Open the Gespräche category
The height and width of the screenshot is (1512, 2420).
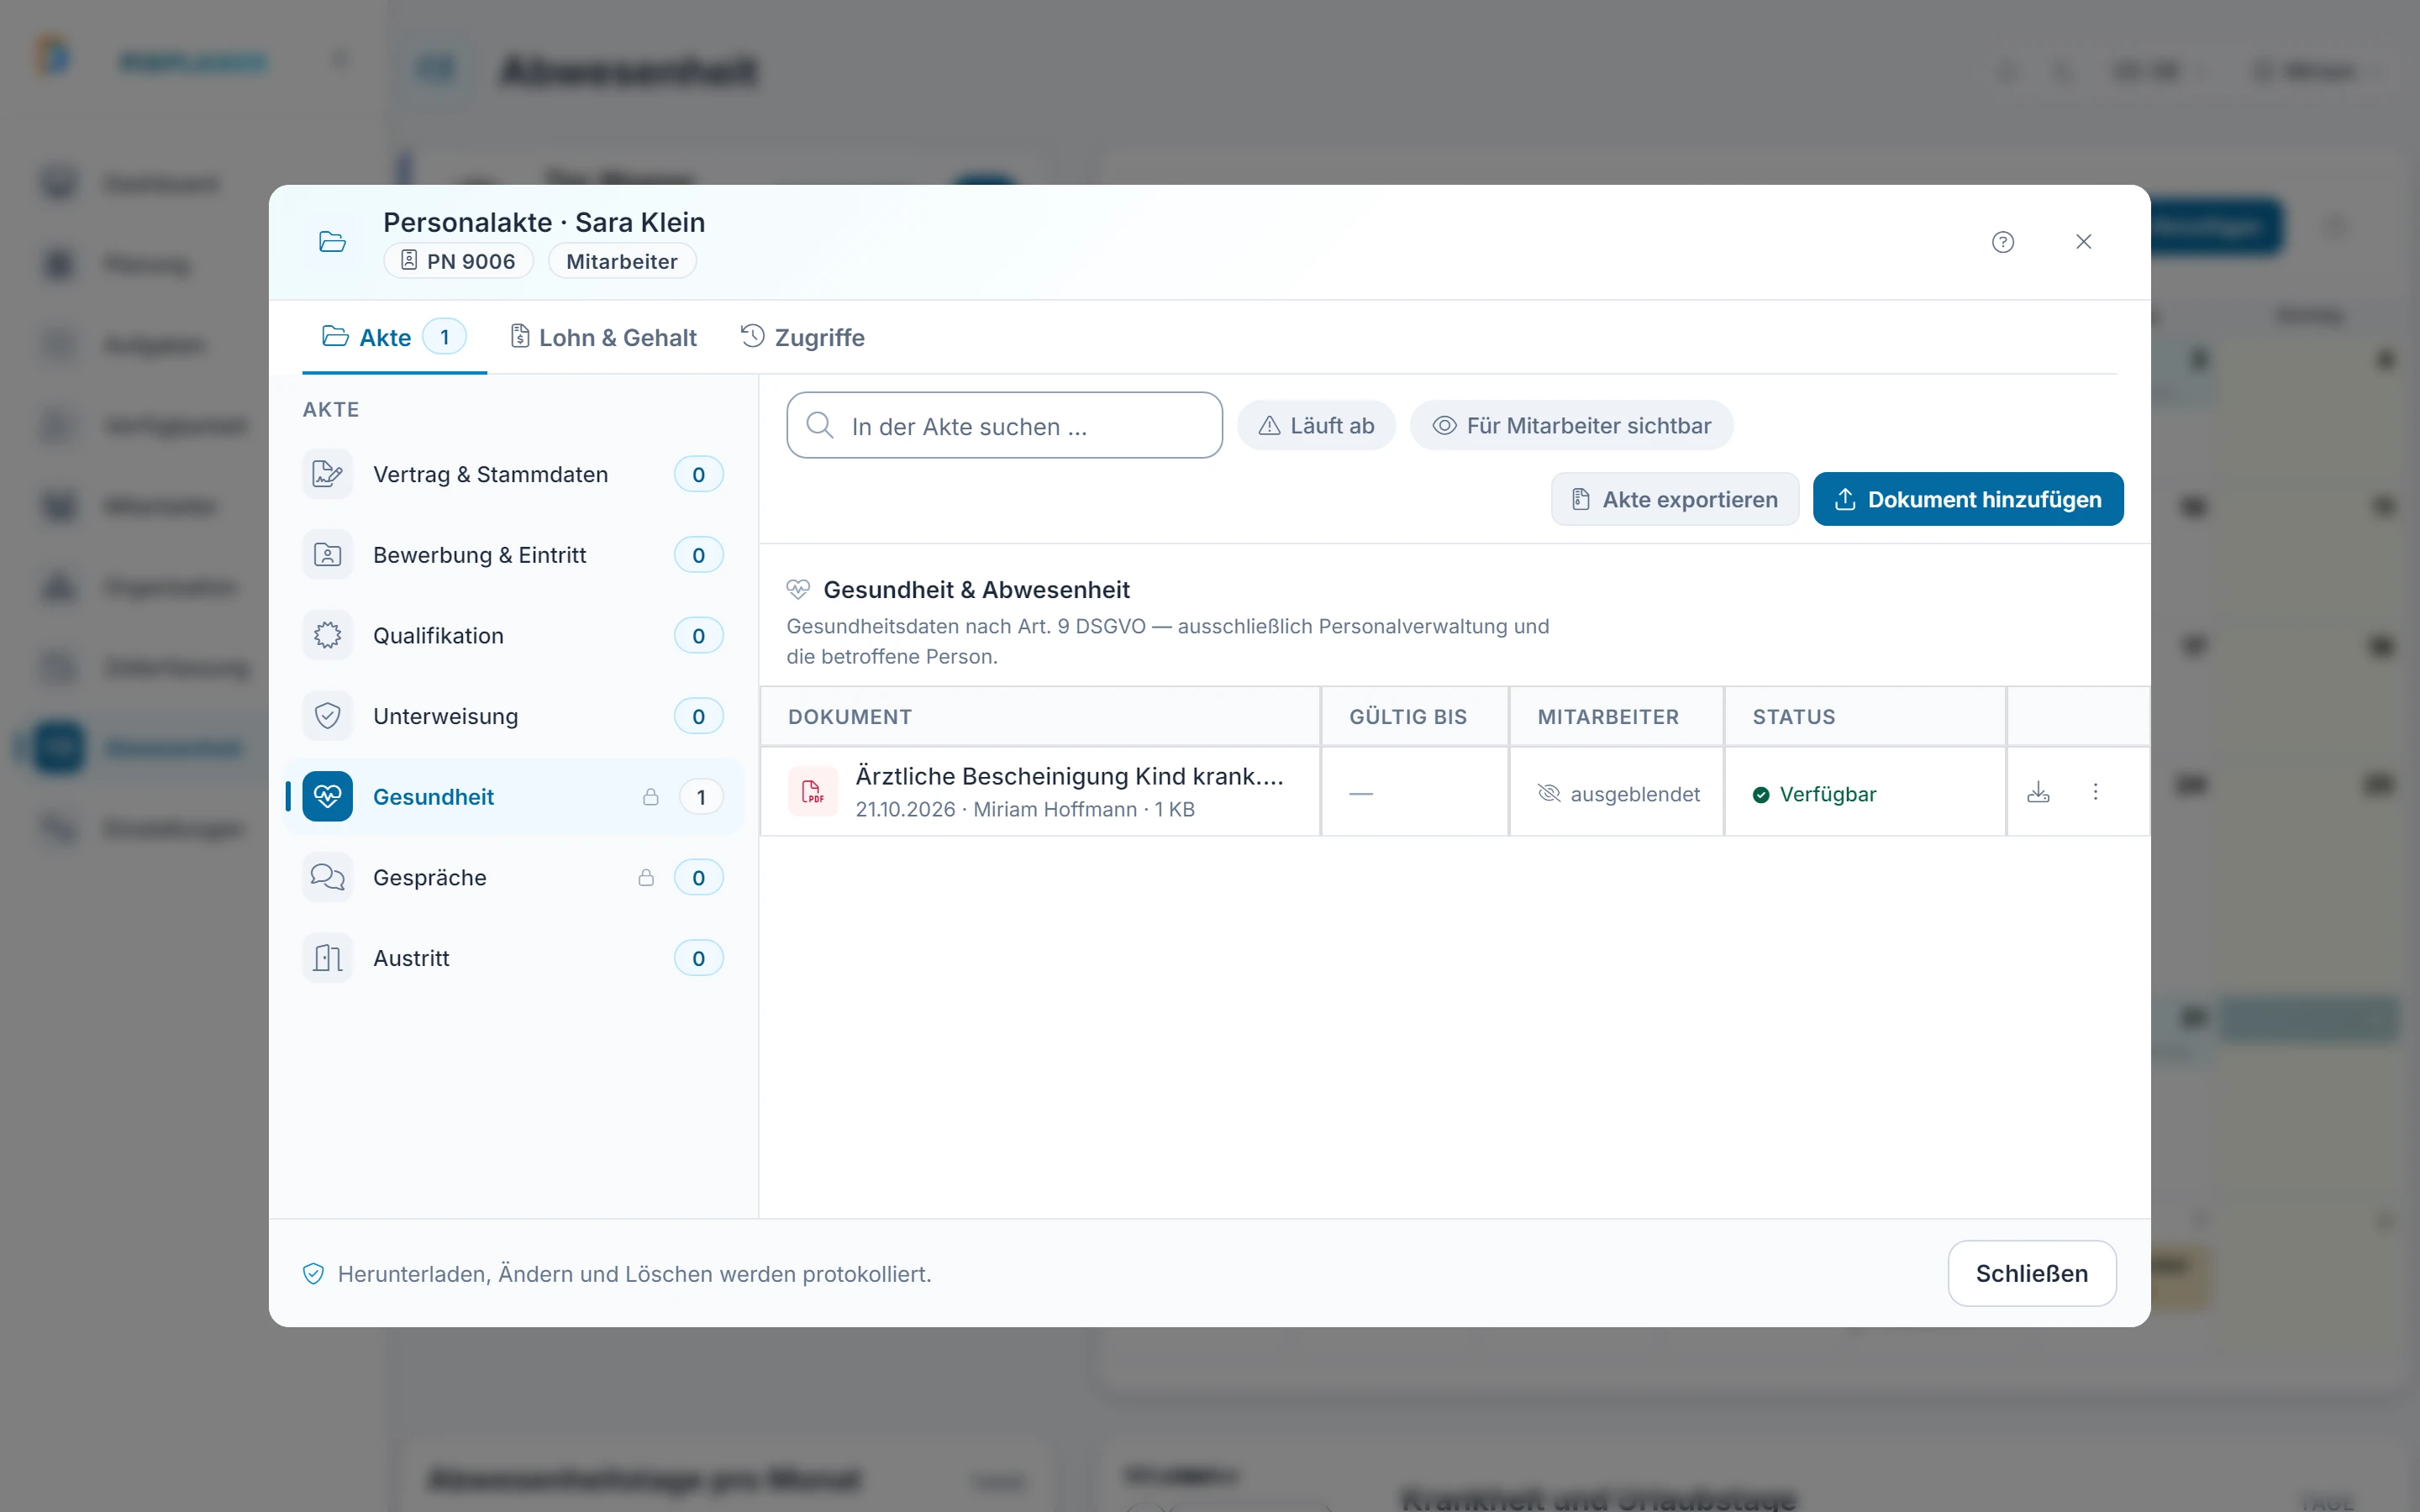tap(514, 877)
